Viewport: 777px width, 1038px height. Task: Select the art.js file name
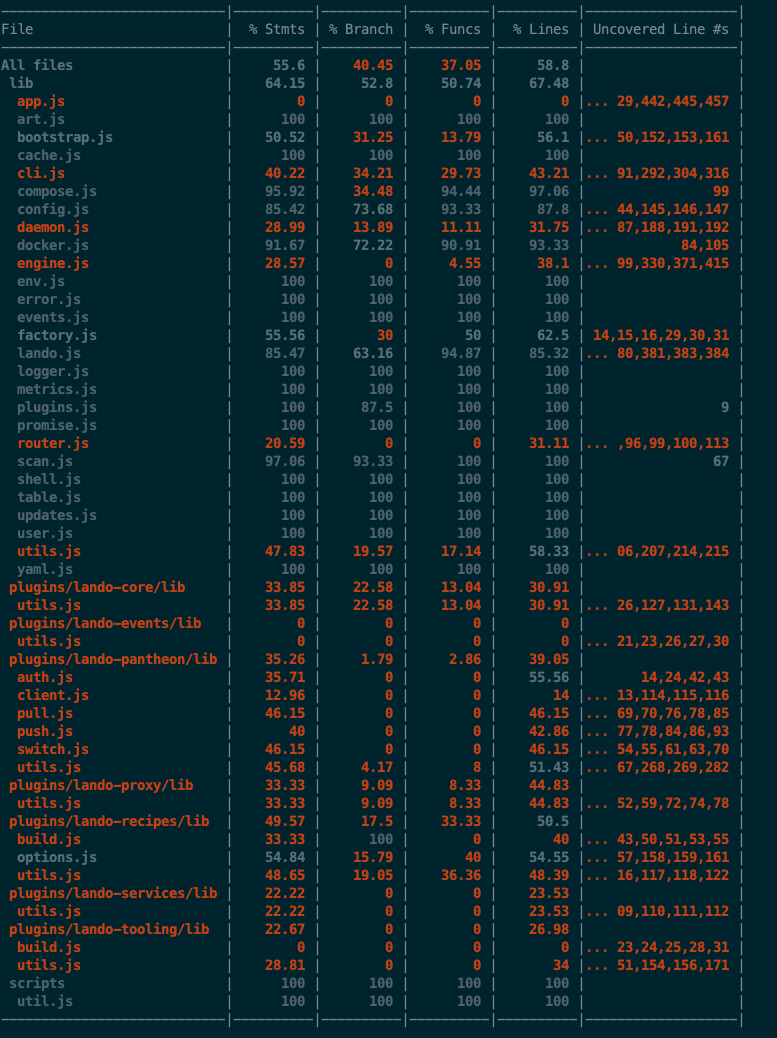pyautogui.click(x=41, y=119)
